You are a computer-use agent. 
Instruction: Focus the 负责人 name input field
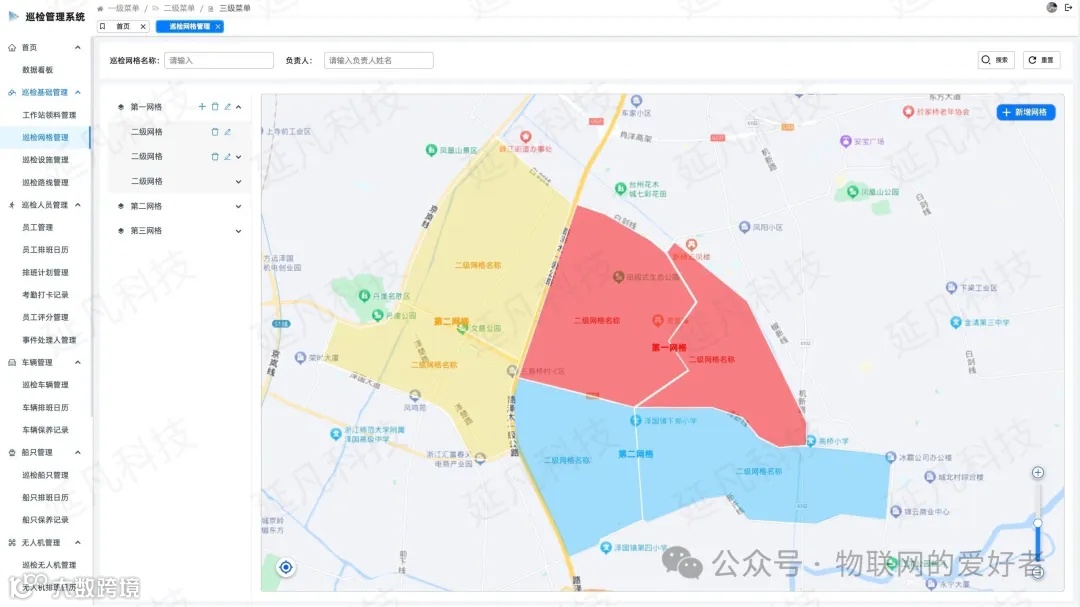(378, 61)
